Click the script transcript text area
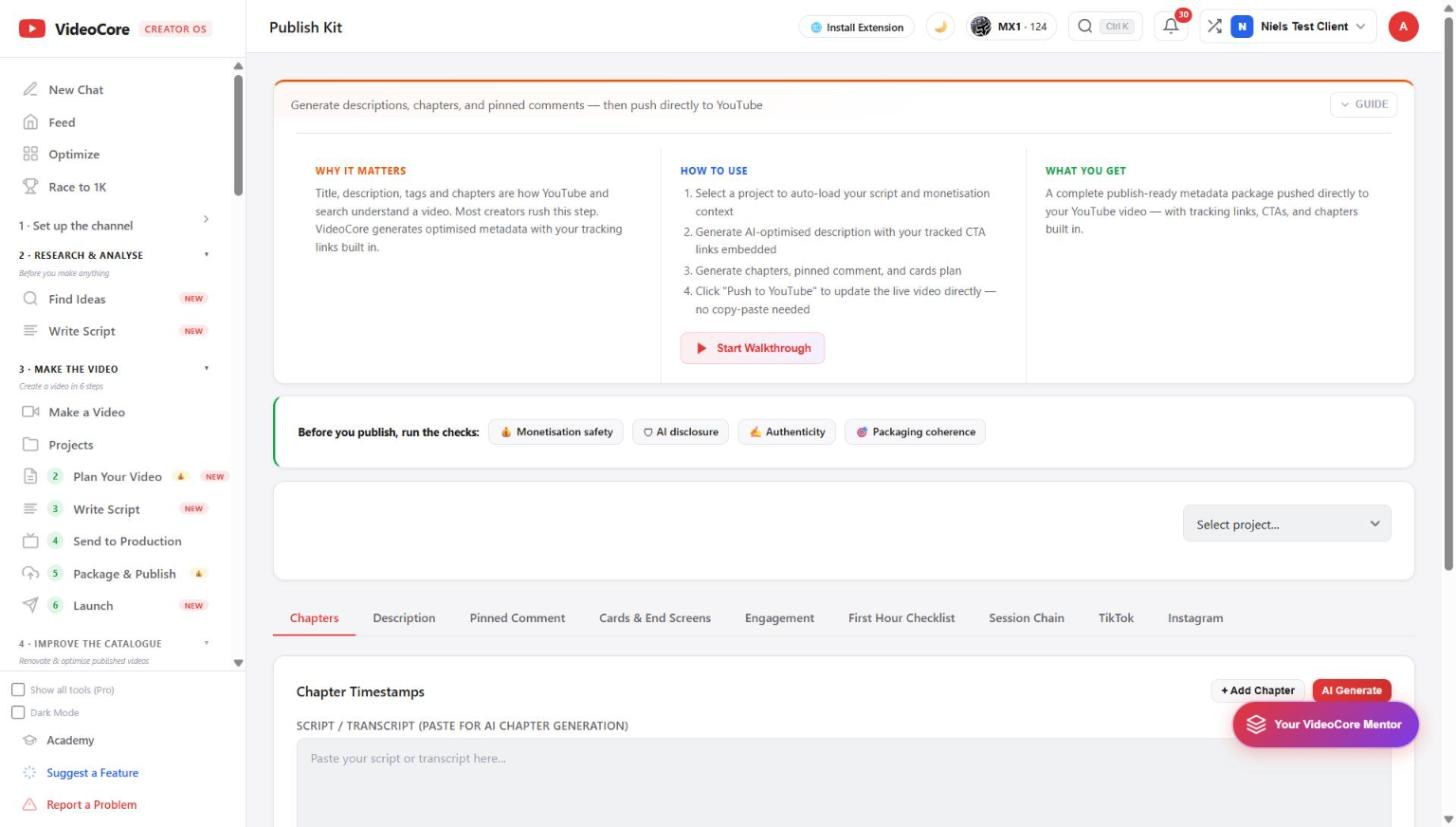The height and width of the screenshot is (827, 1456). 843,783
